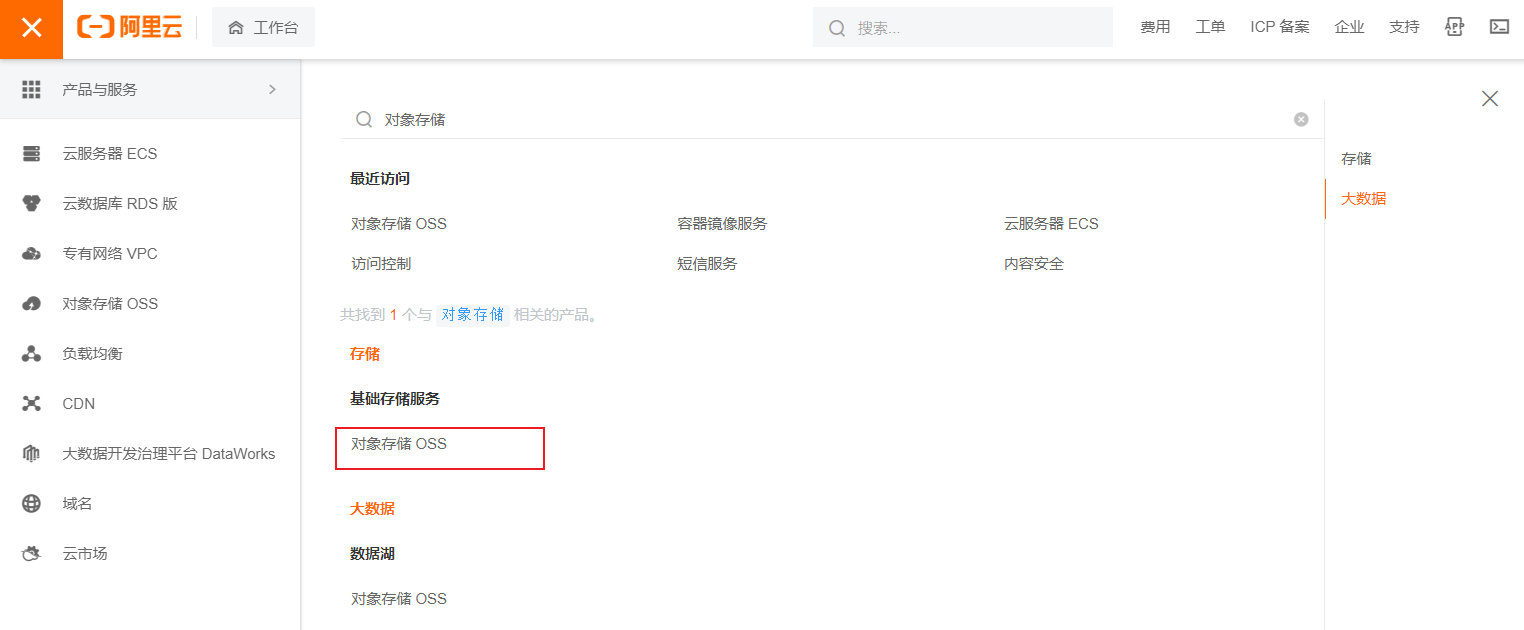Open Cloud Shell terminal icon in header
Image resolution: width=1524 pixels, height=630 pixels.
(x=1499, y=27)
